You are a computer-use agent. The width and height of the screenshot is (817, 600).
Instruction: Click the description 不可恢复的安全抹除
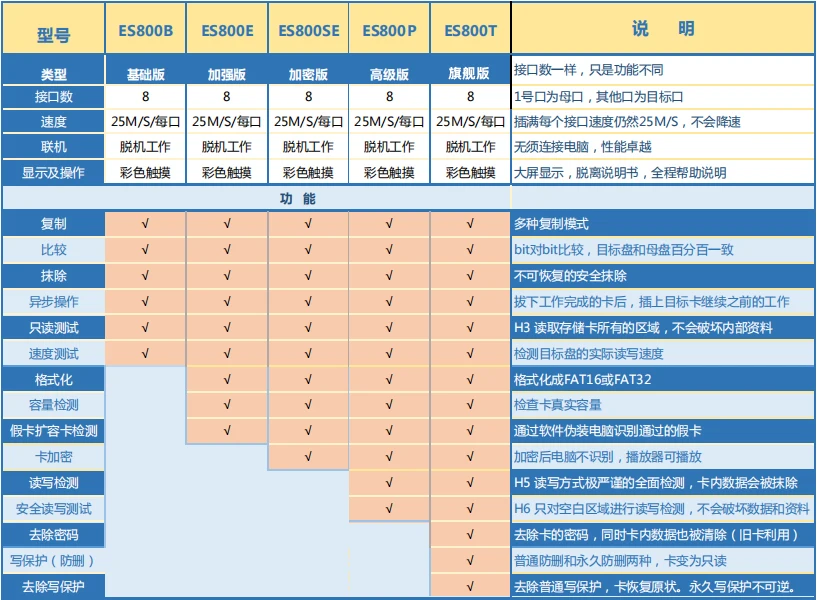coord(570,276)
